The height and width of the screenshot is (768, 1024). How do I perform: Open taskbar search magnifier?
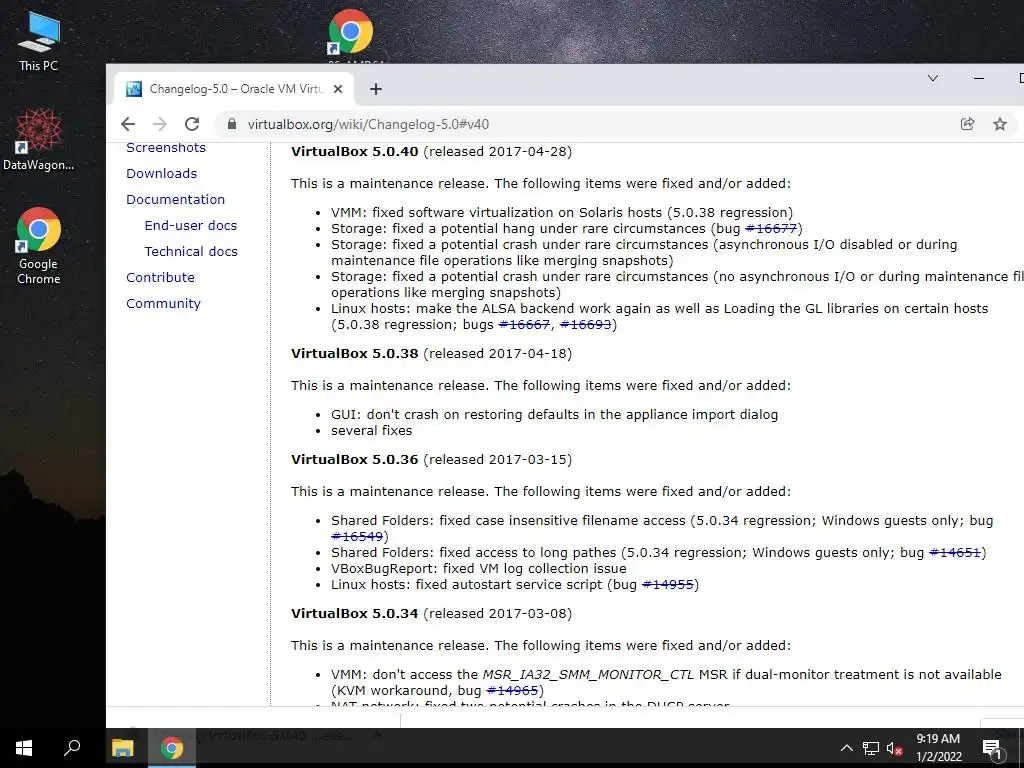[72, 748]
